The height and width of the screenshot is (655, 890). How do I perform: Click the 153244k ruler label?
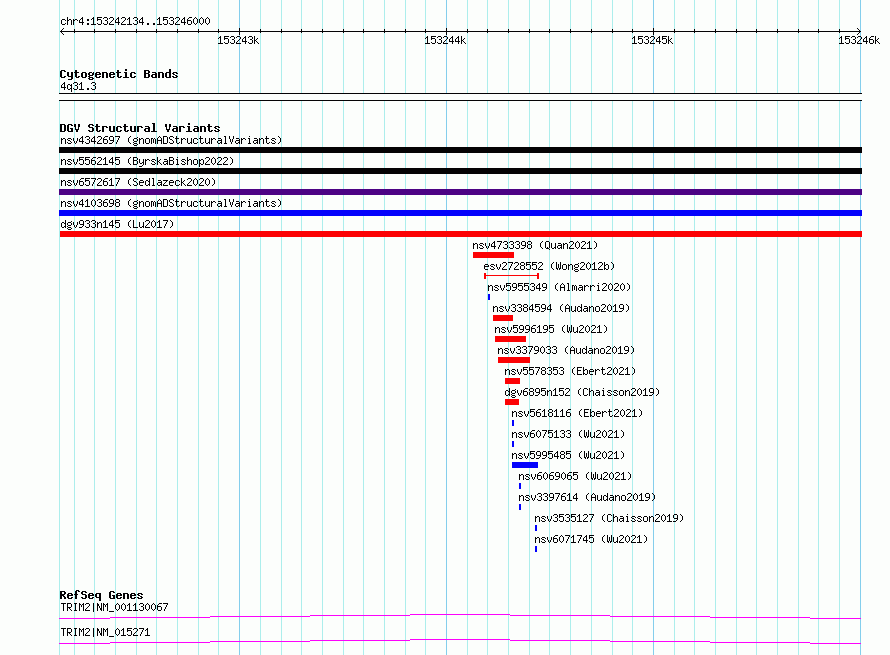[x=445, y=40]
